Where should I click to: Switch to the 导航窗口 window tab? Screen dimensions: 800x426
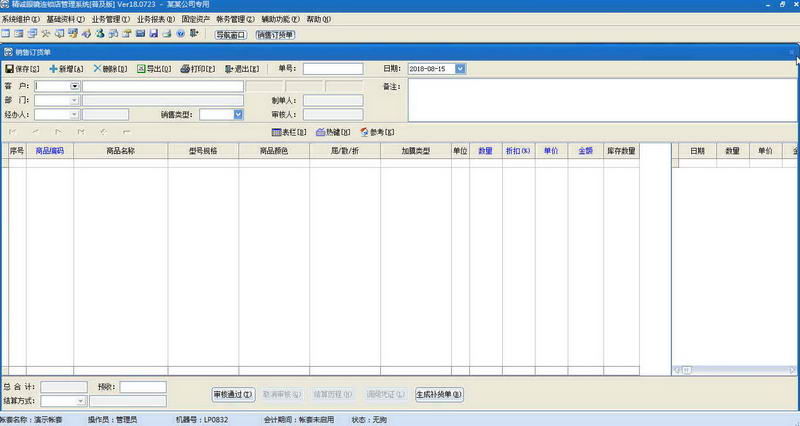pyautogui.click(x=231, y=34)
